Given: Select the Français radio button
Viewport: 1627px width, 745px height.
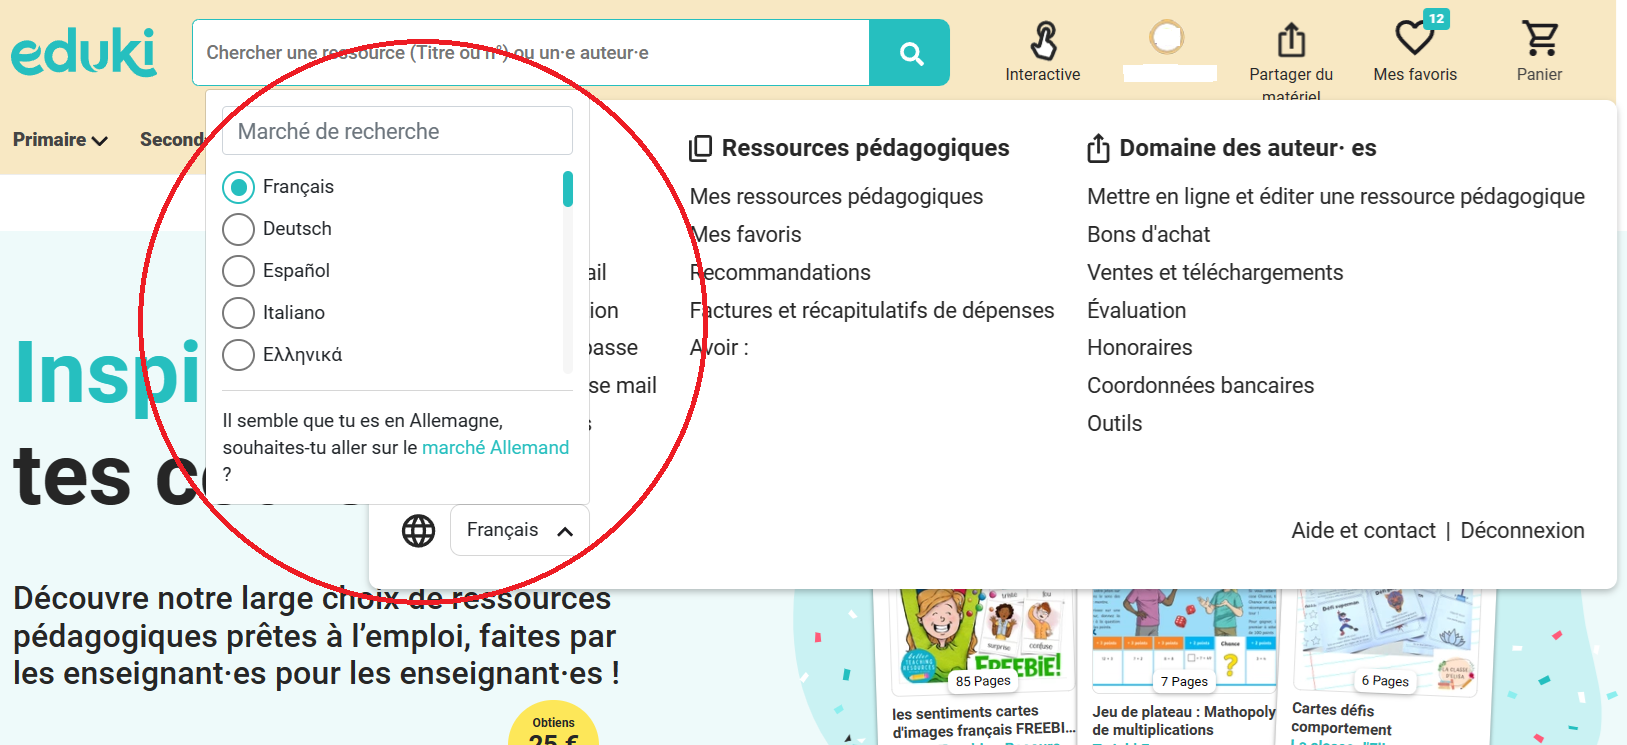Looking at the screenshot, I should click(238, 187).
